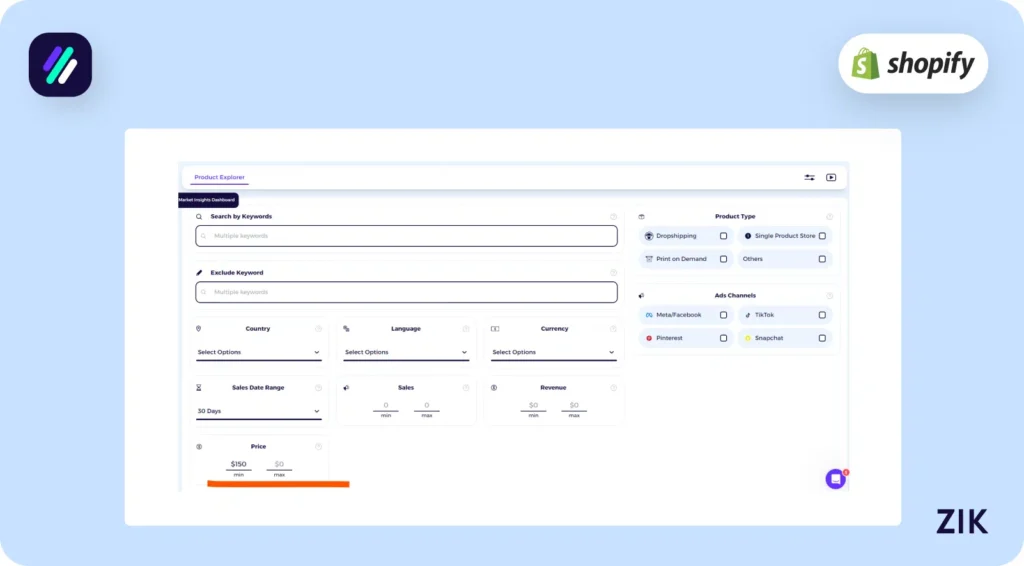Open the Language dropdown
Screen dimensions: 1024x566
(406, 352)
